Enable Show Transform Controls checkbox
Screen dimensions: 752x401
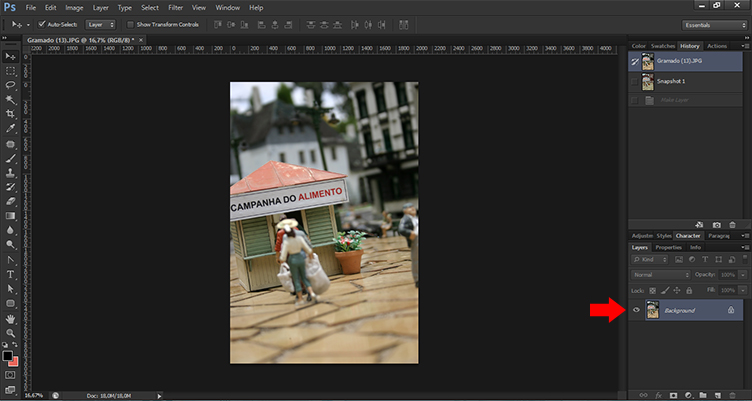(x=130, y=24)
